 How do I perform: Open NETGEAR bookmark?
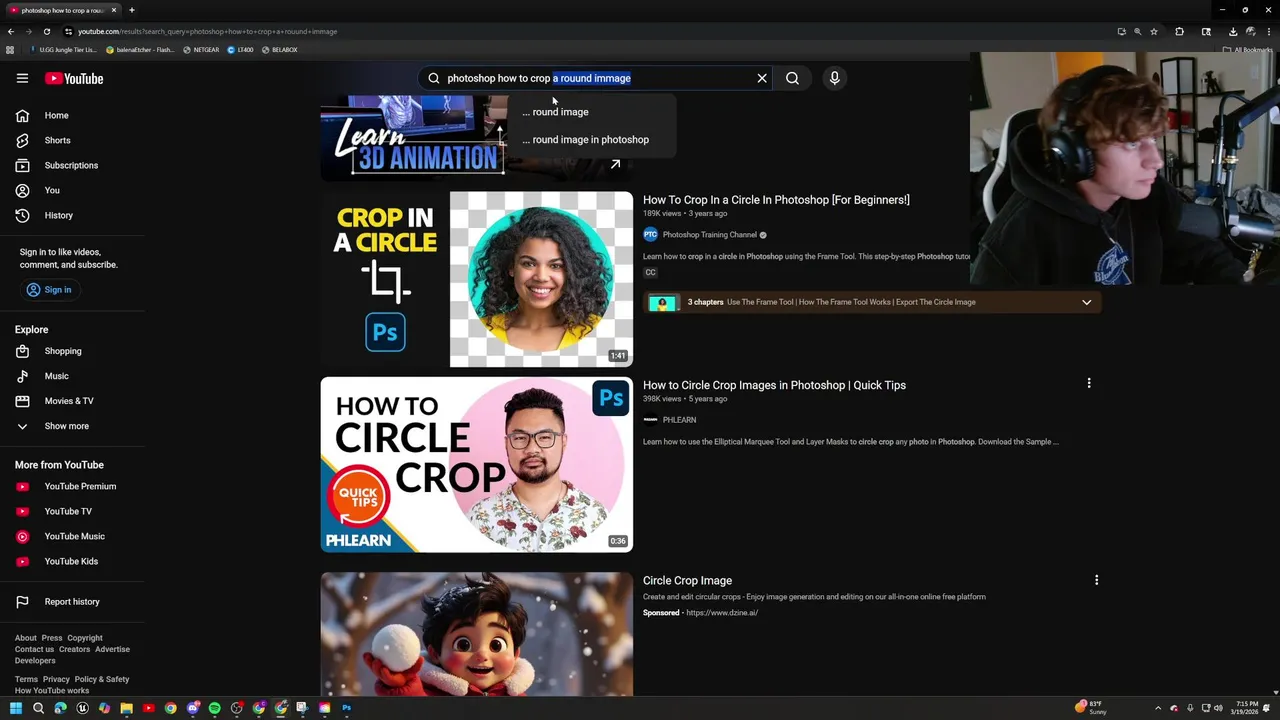(201, 50)
